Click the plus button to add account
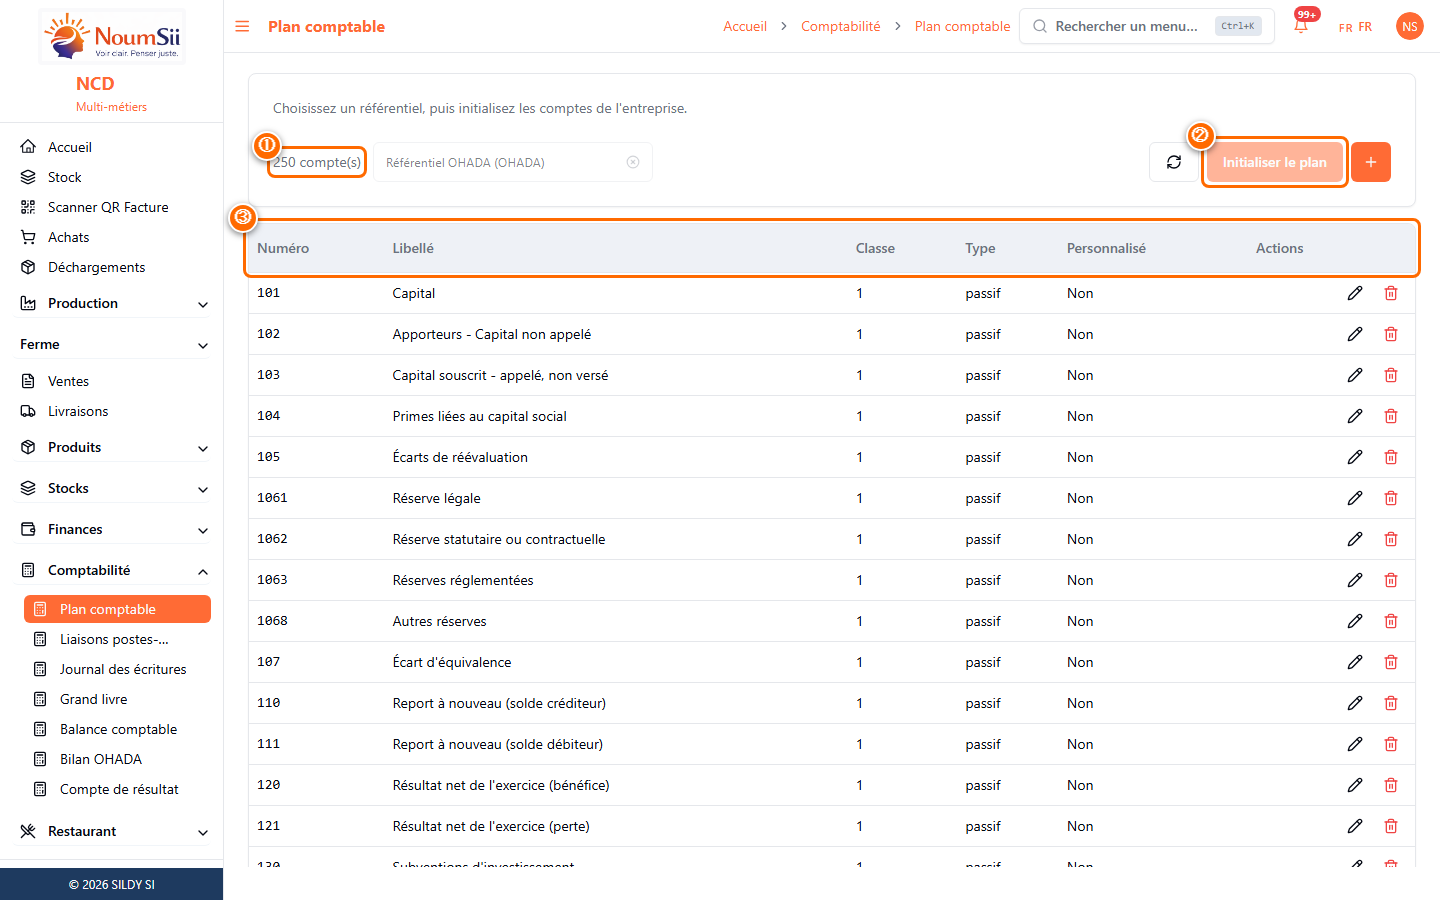The width and height of the screenshot is (1440, 900). (x=1371, y=162)
